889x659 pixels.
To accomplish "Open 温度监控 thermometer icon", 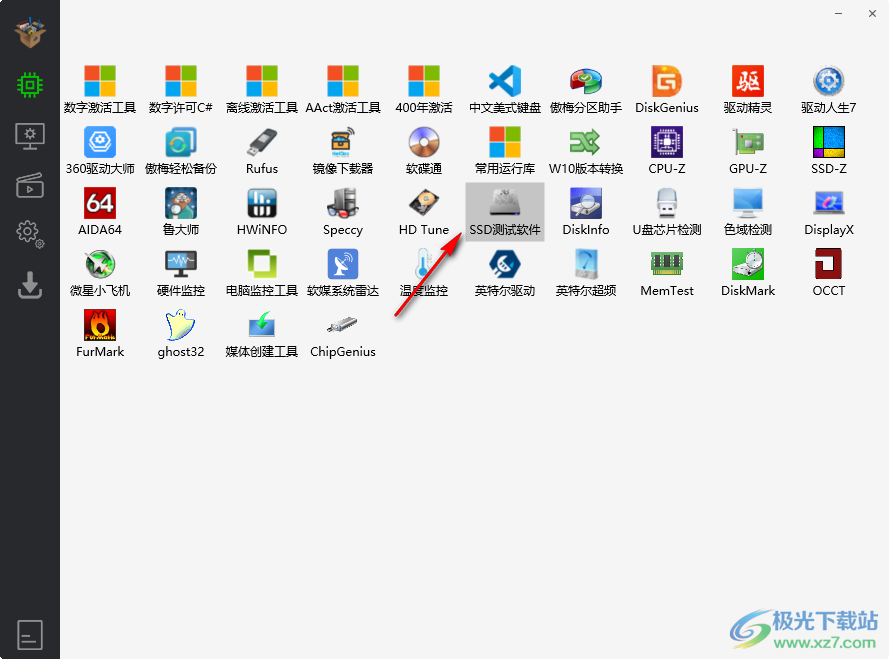I will pos(424,273).
